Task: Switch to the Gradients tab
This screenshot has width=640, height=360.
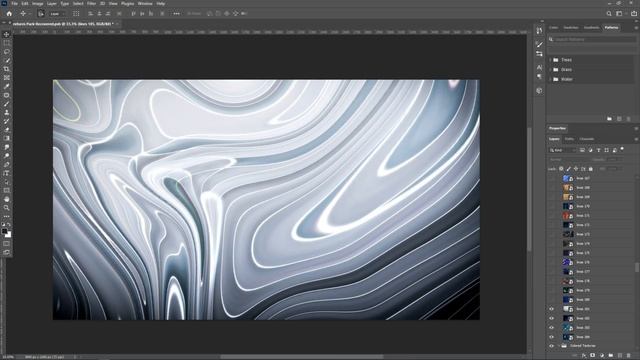Action: coord(591,28)
